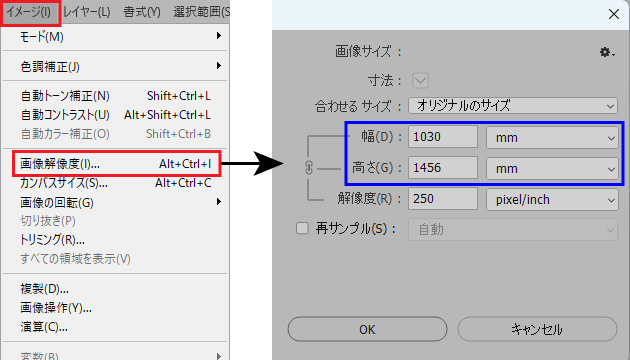Choose 自動コントラスト(U) menu entry
630x360 pixels.
coord(115,115)
